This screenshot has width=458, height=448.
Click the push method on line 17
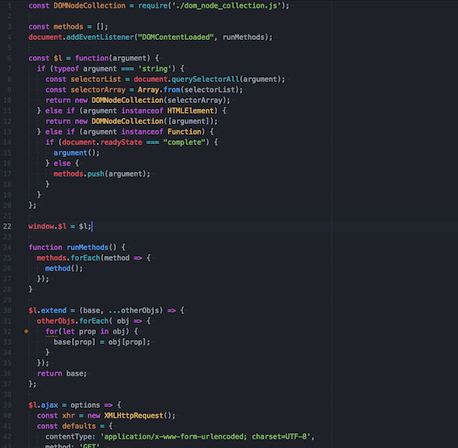click(96, 174)
